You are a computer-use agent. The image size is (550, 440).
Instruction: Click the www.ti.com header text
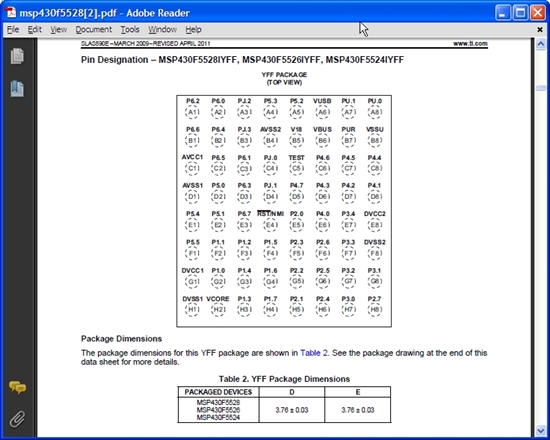pyautogui.click(x=470, y=44)
